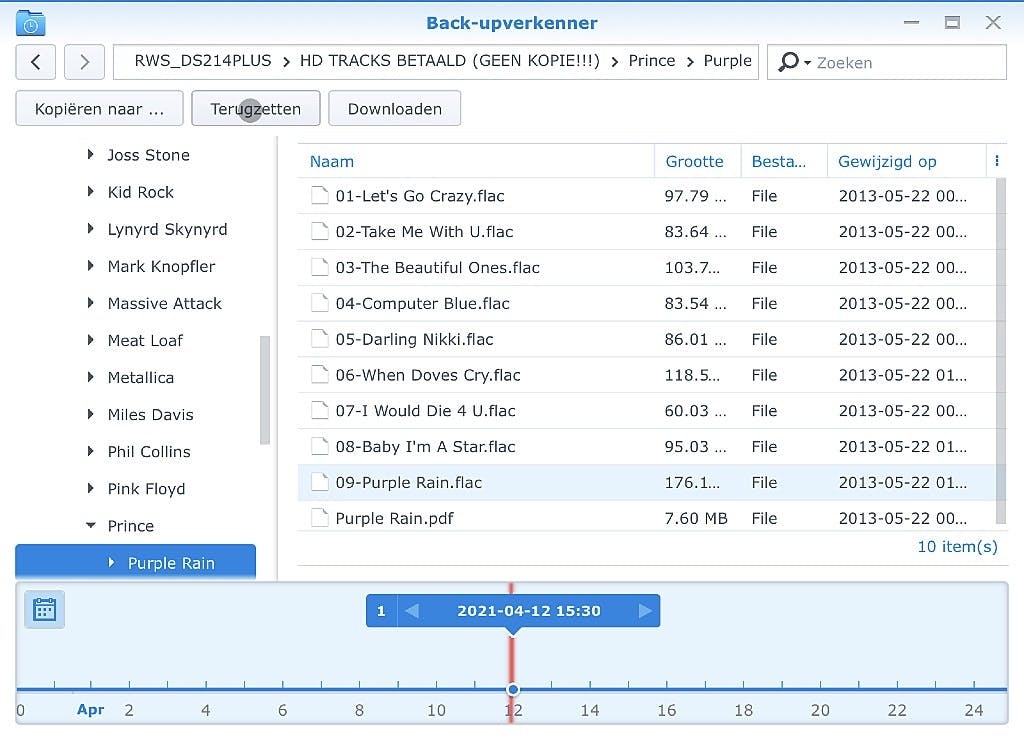Expand the Pink Floyd folder
The height and width of the screenshot is (740, 1024).
91,488
